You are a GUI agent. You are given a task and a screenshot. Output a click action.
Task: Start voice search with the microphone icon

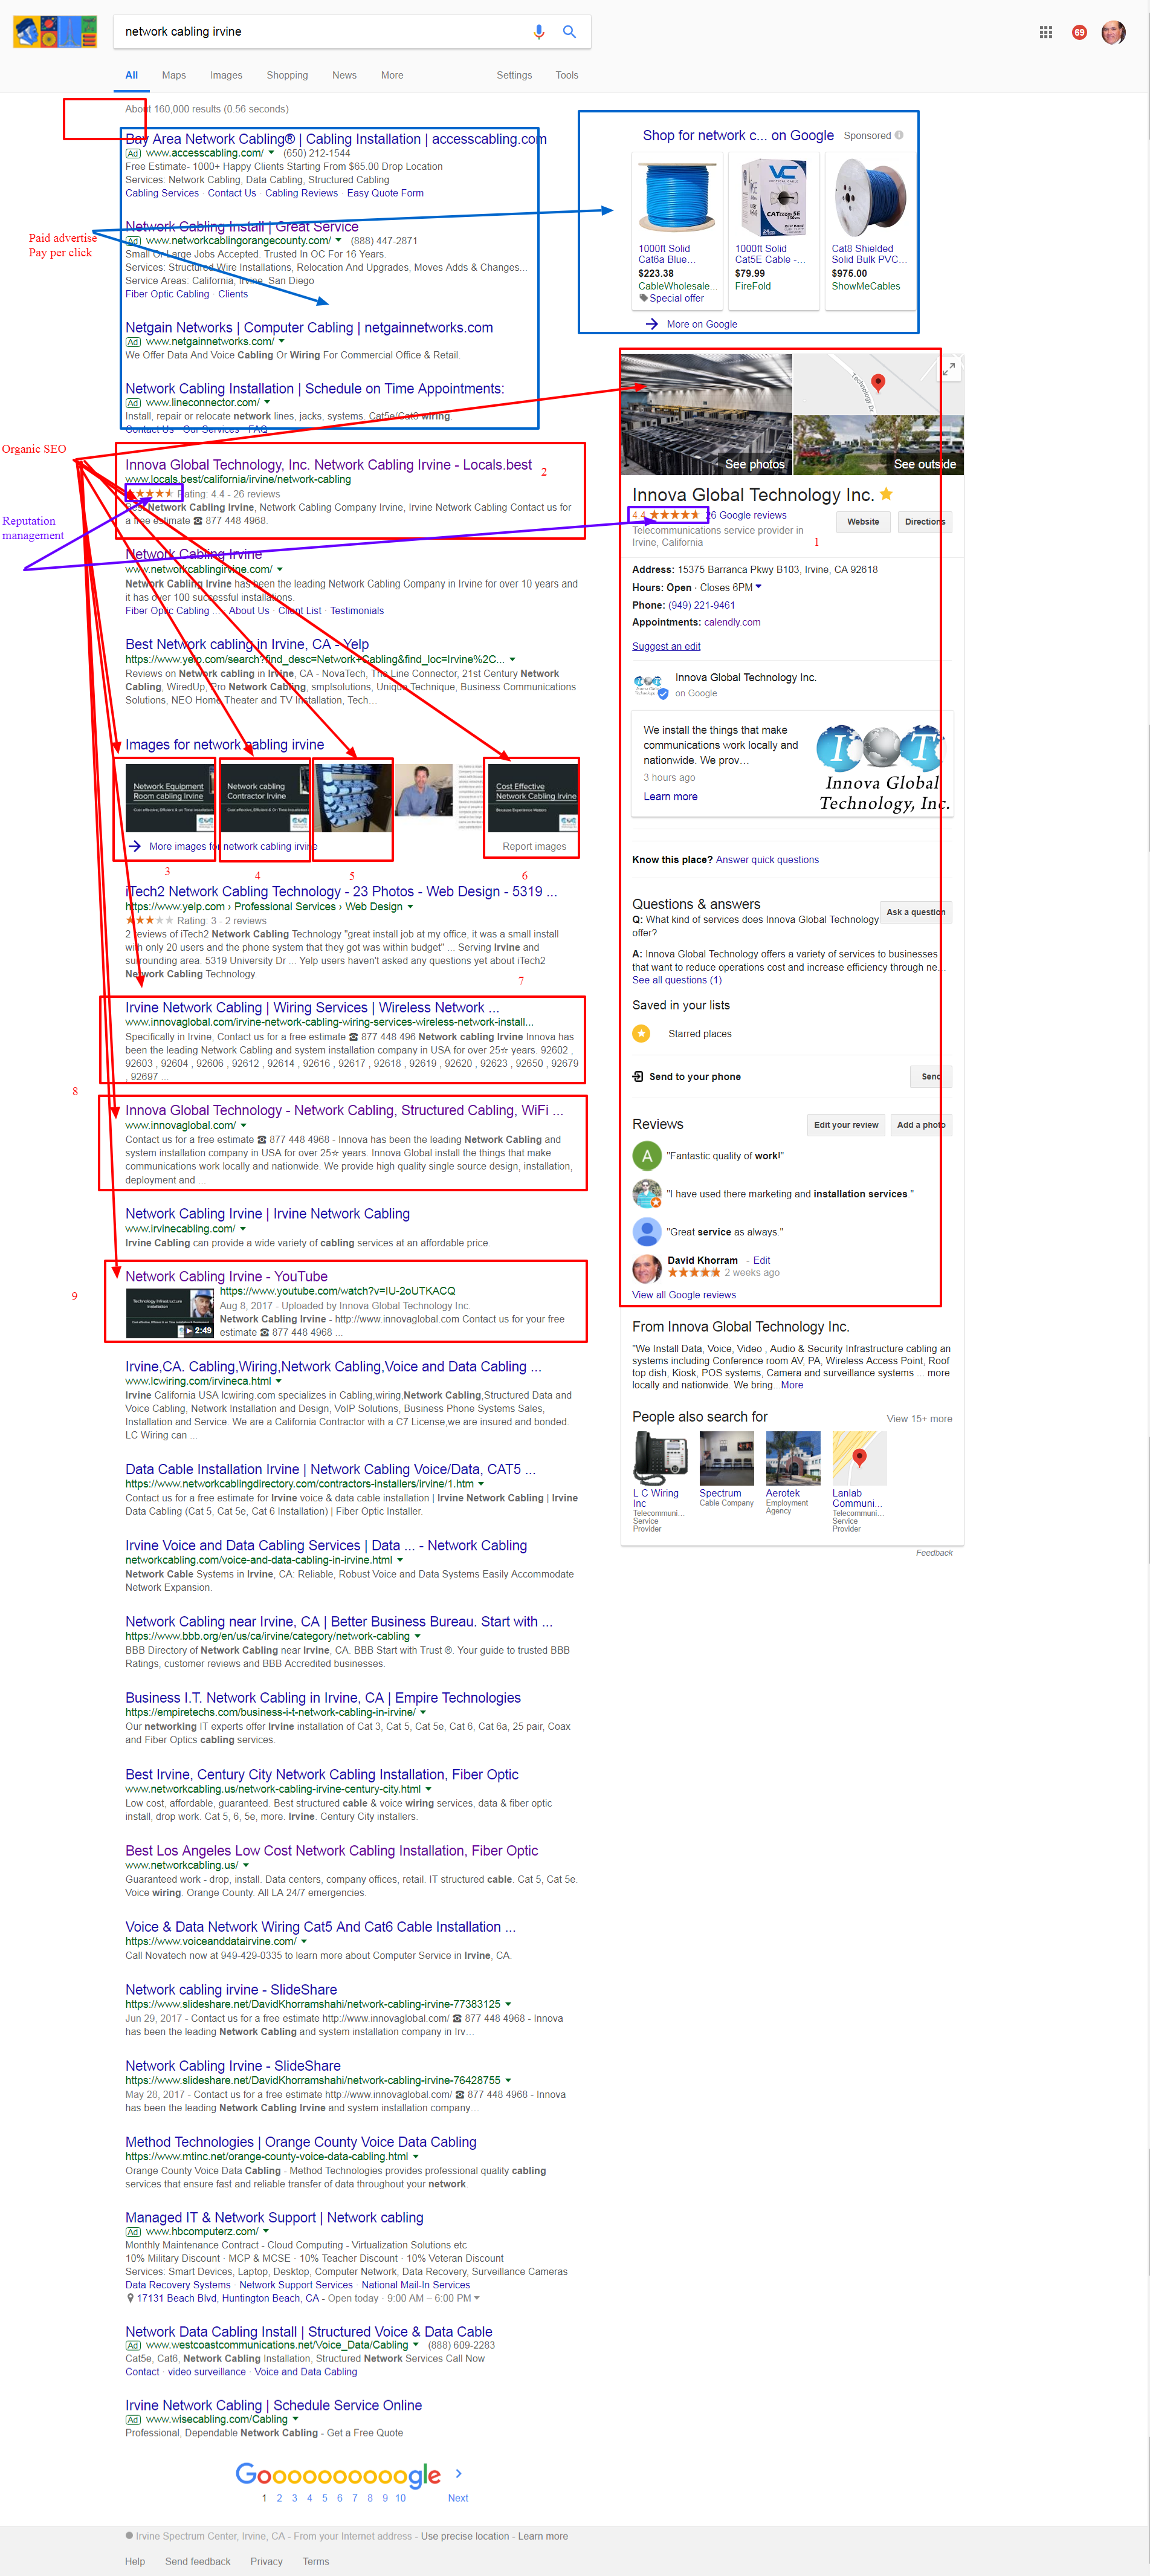(x=539, y=32)
